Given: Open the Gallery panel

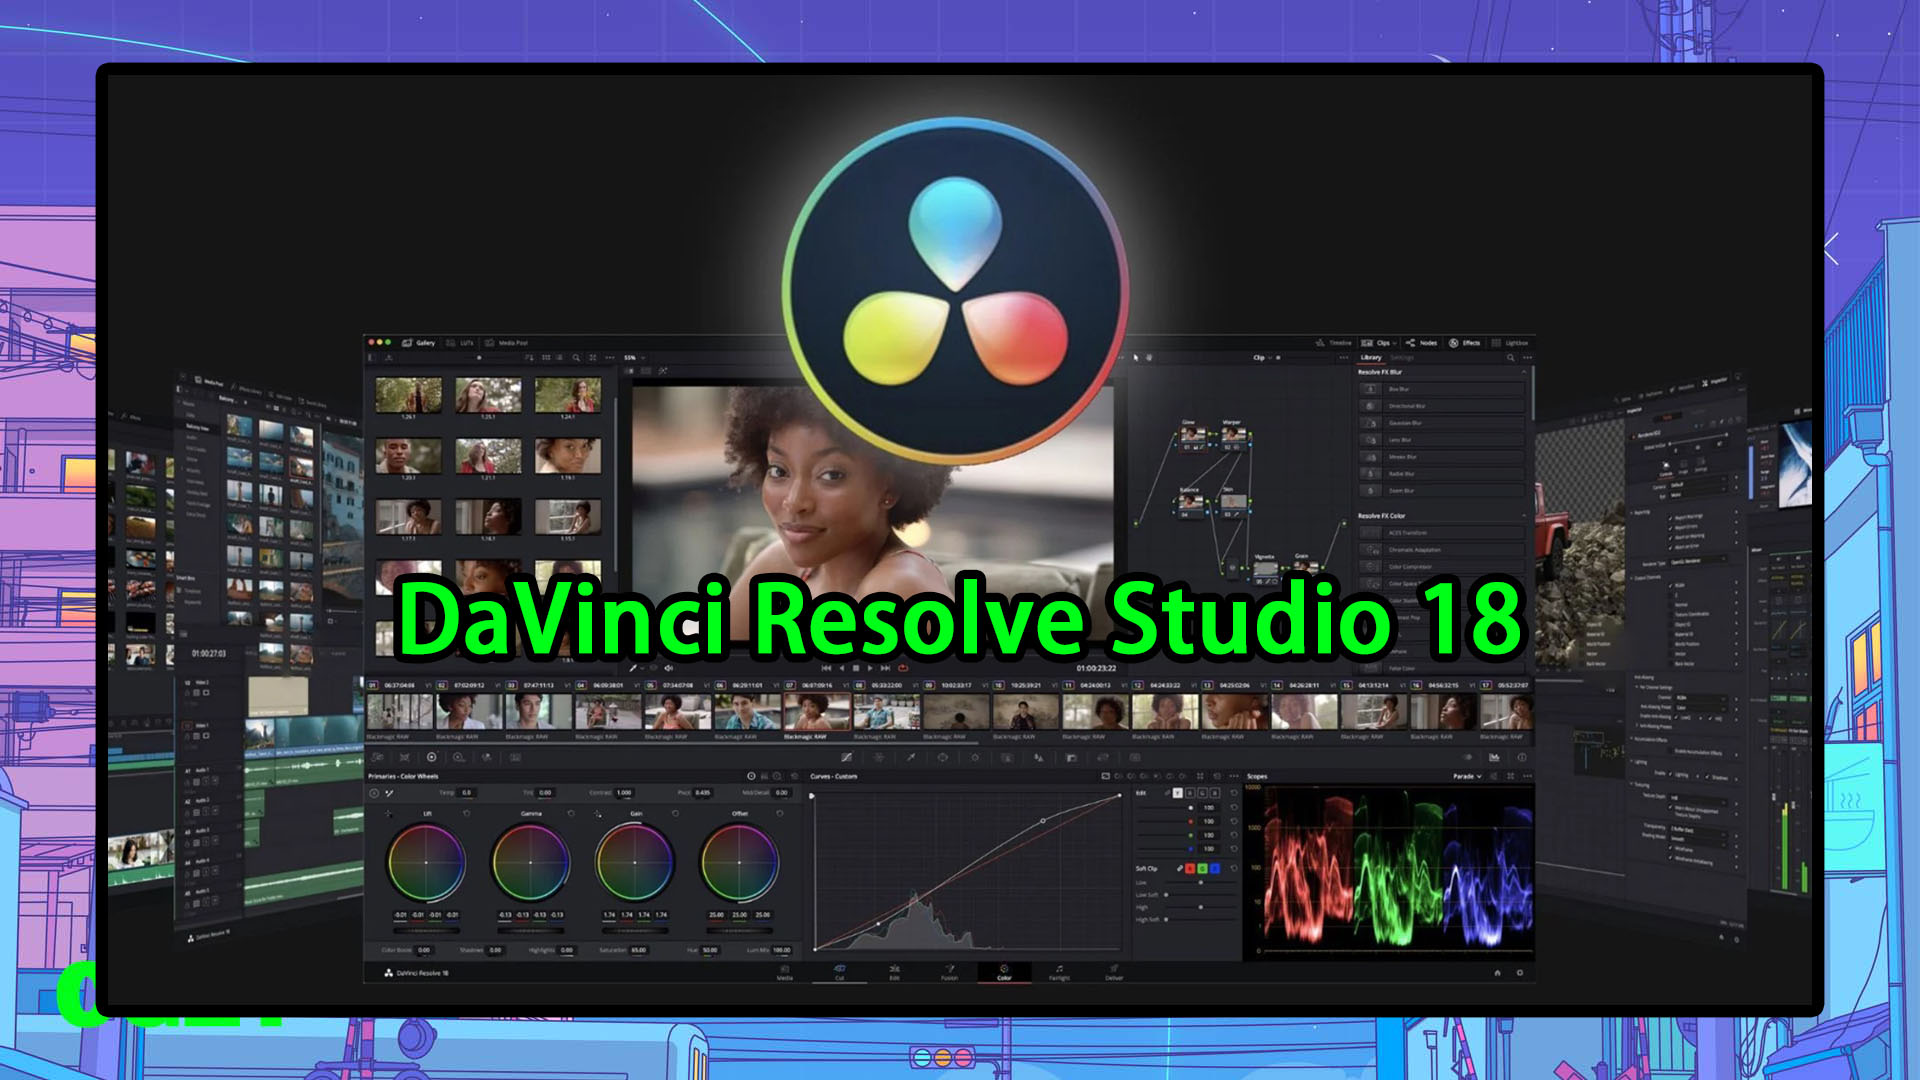Looking at the screenshot, I should coord(419,342).
